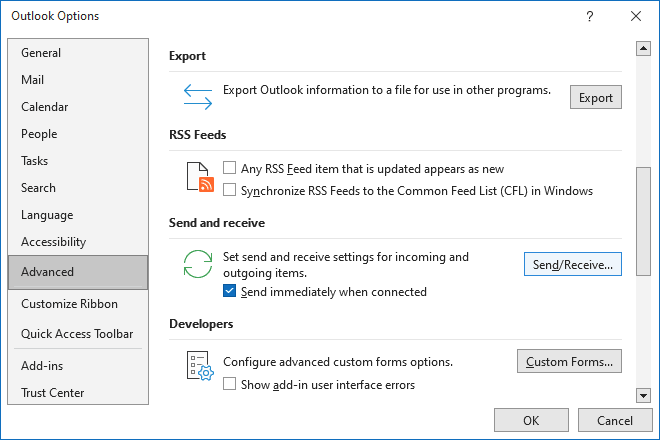Open the Customize Ribbon category

coord(69,304)
